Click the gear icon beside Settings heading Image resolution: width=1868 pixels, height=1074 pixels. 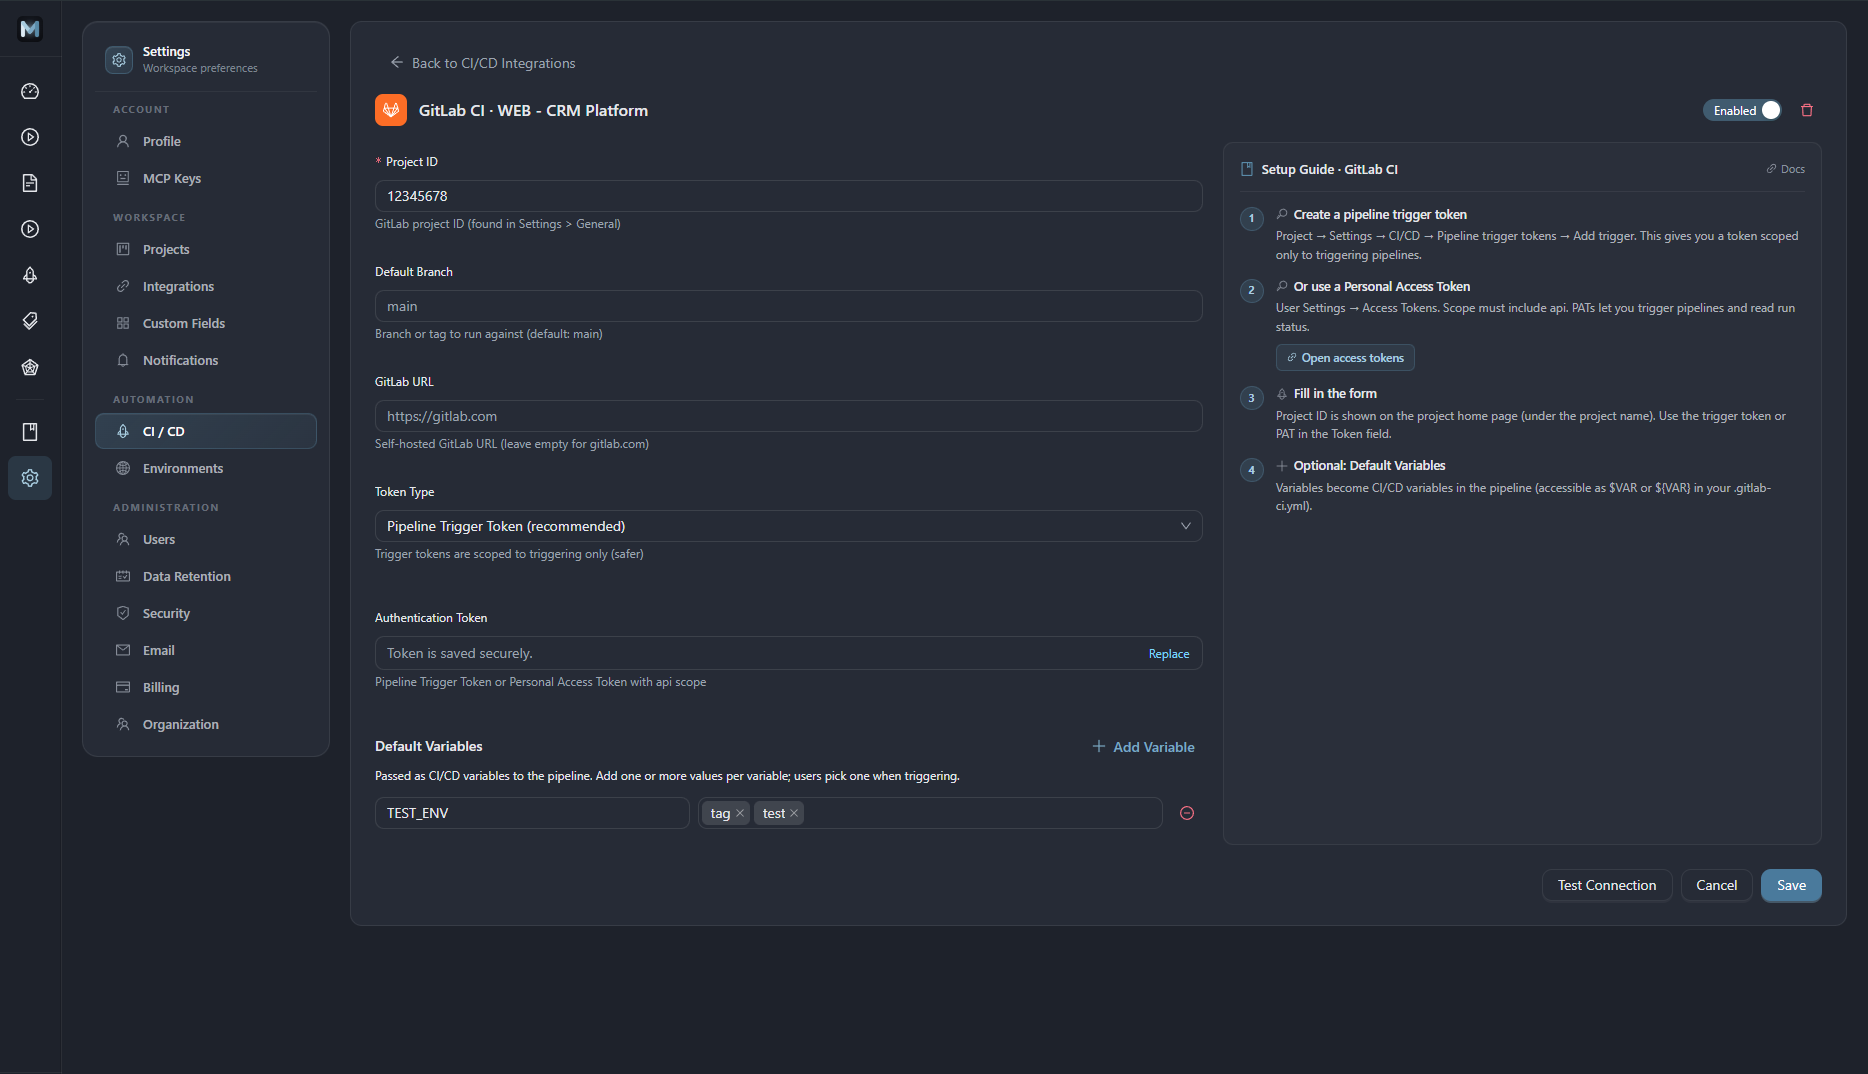[x=119, y=60]
